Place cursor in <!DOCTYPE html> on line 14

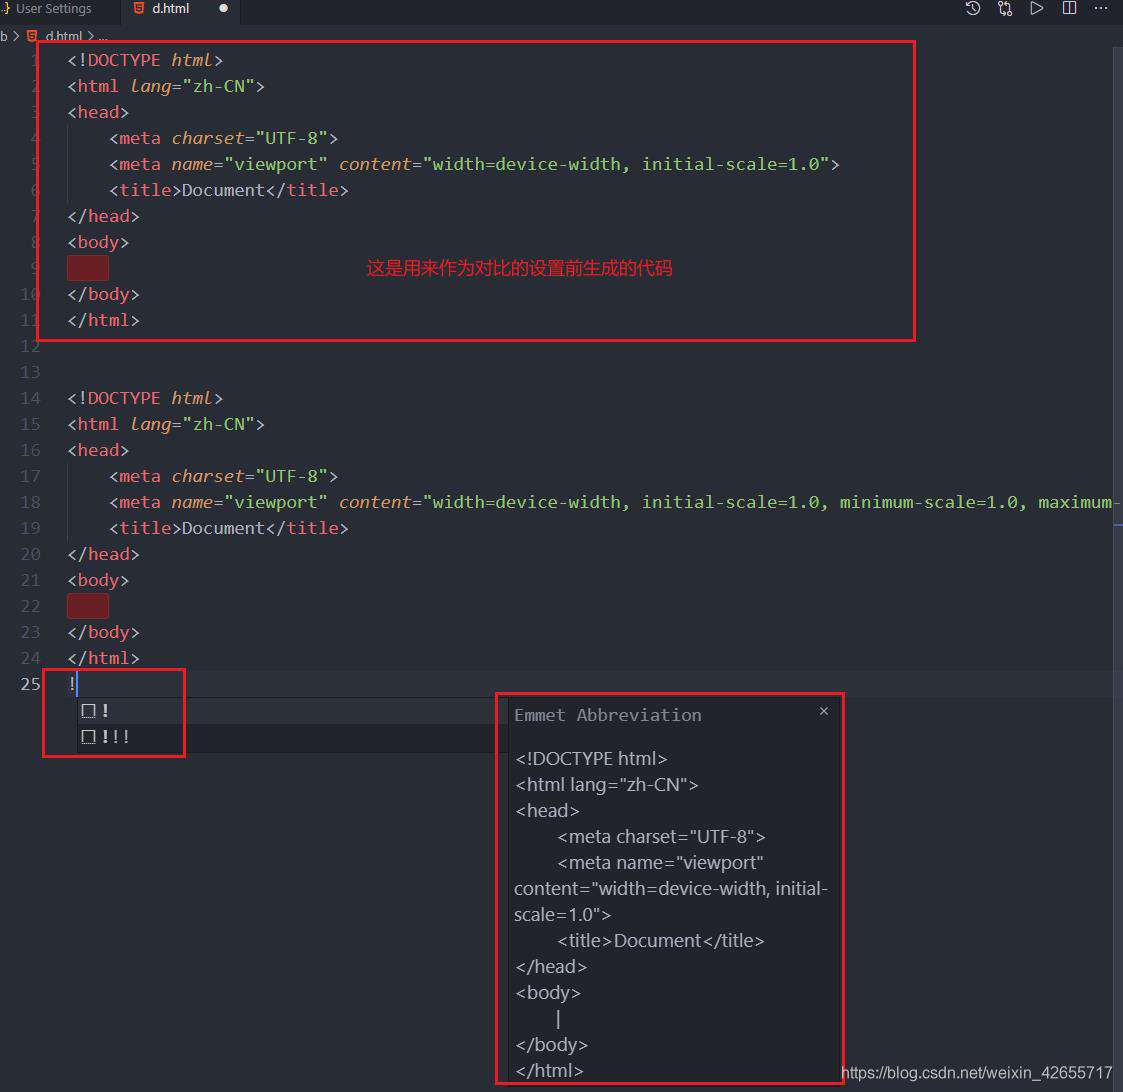[145, 398]
